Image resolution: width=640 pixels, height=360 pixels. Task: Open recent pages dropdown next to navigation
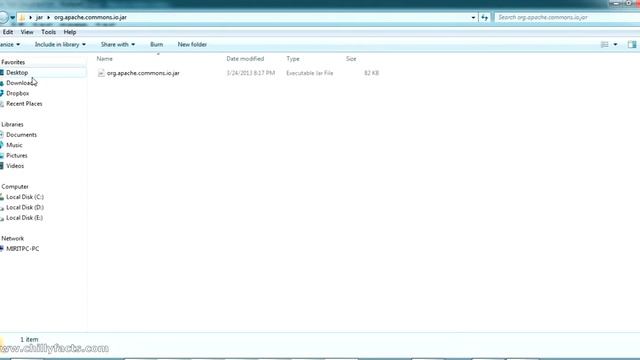[x=13, y=18]
